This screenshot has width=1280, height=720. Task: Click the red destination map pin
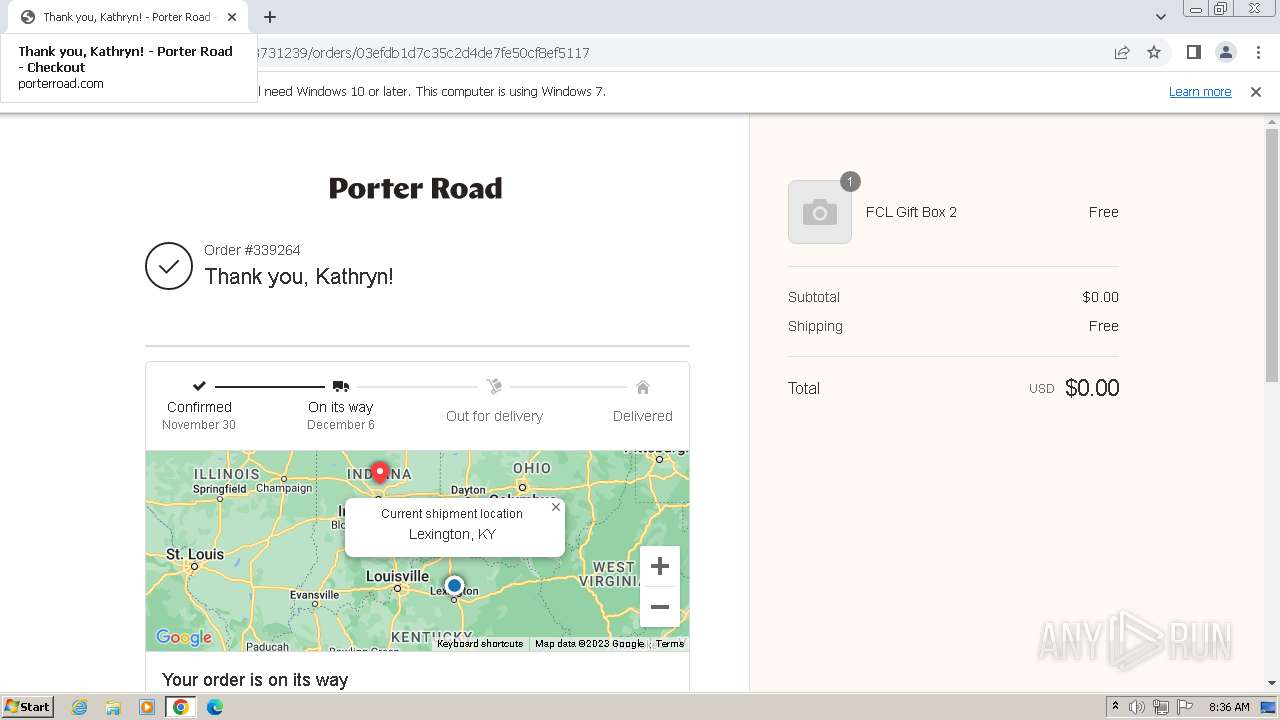(x=380, y=472)
